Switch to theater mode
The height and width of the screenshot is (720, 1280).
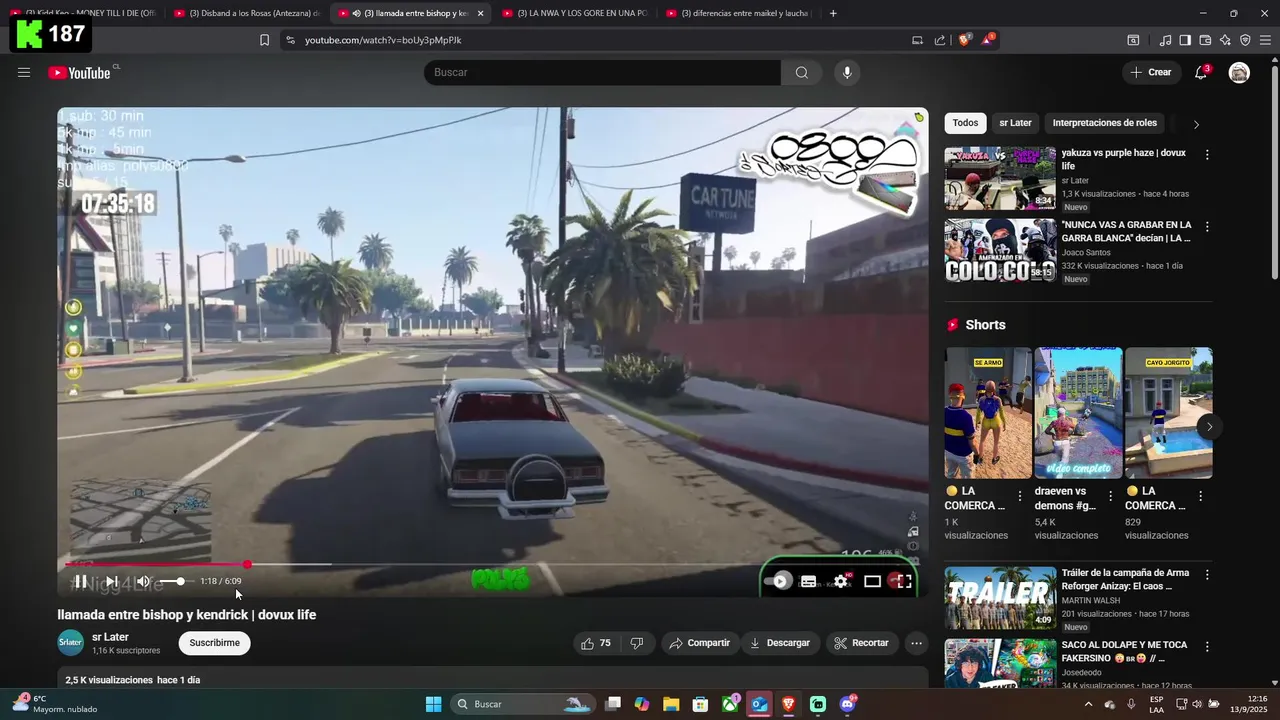[x=872, y=581]
